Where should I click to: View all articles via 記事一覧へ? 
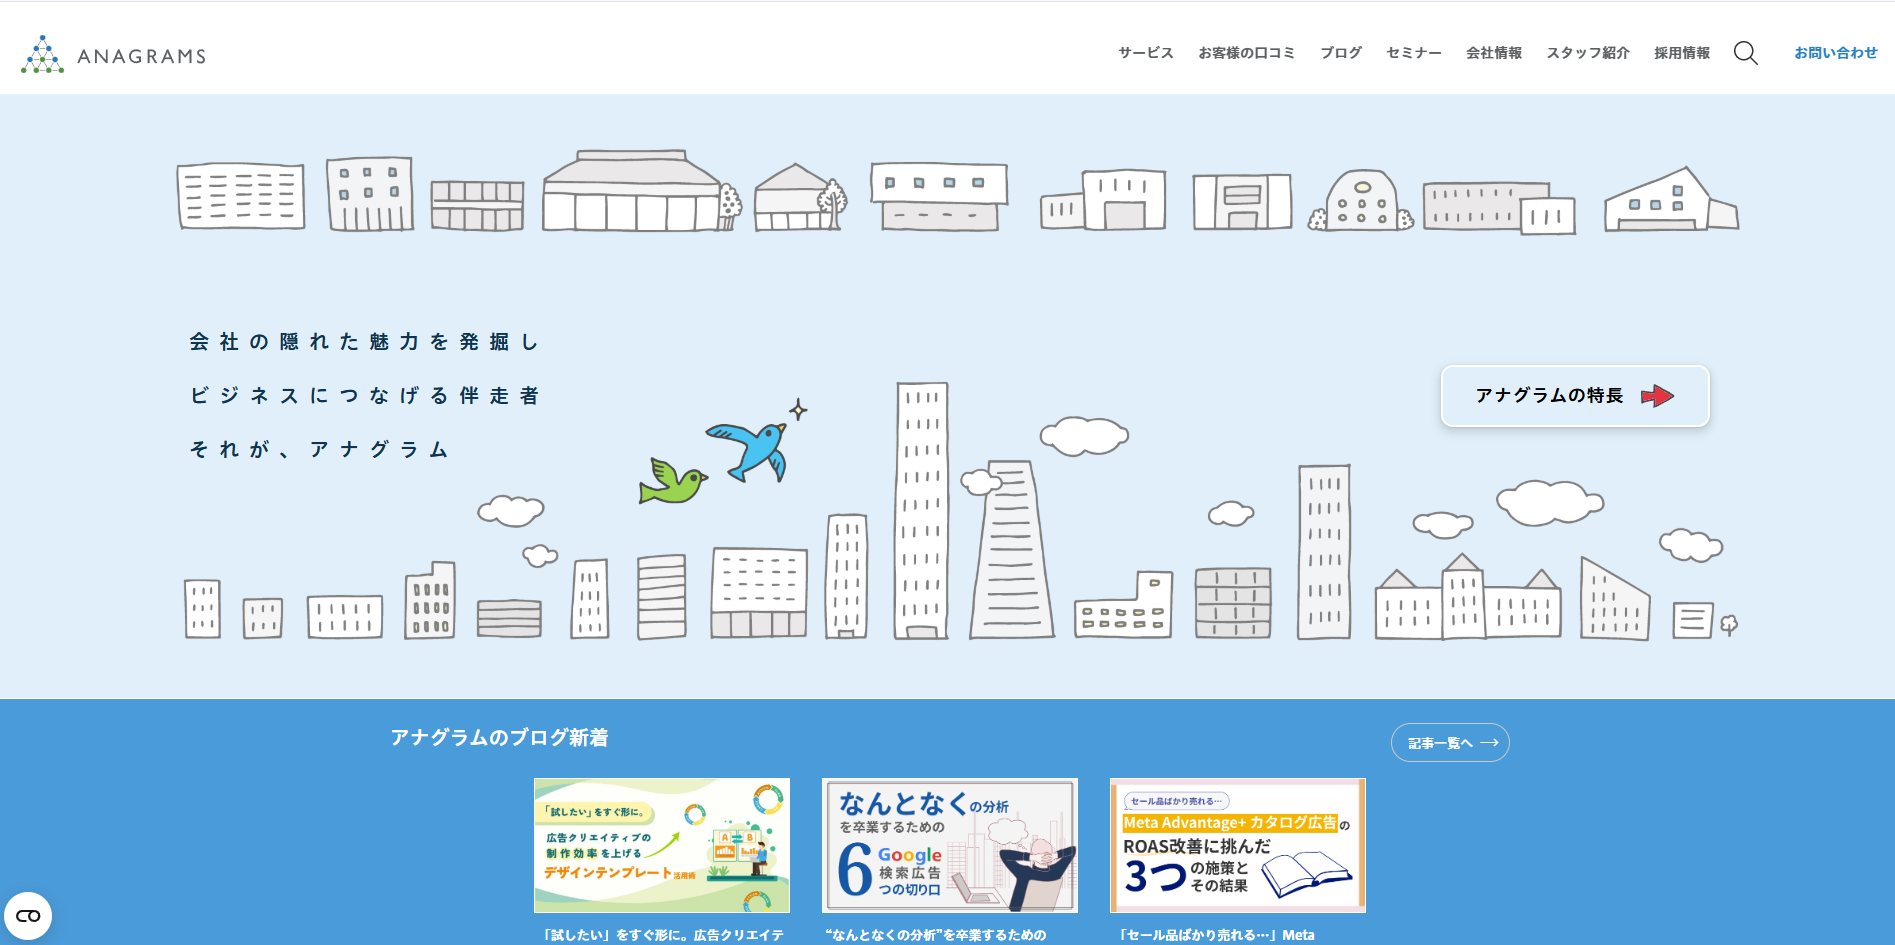coord(1440,743)
